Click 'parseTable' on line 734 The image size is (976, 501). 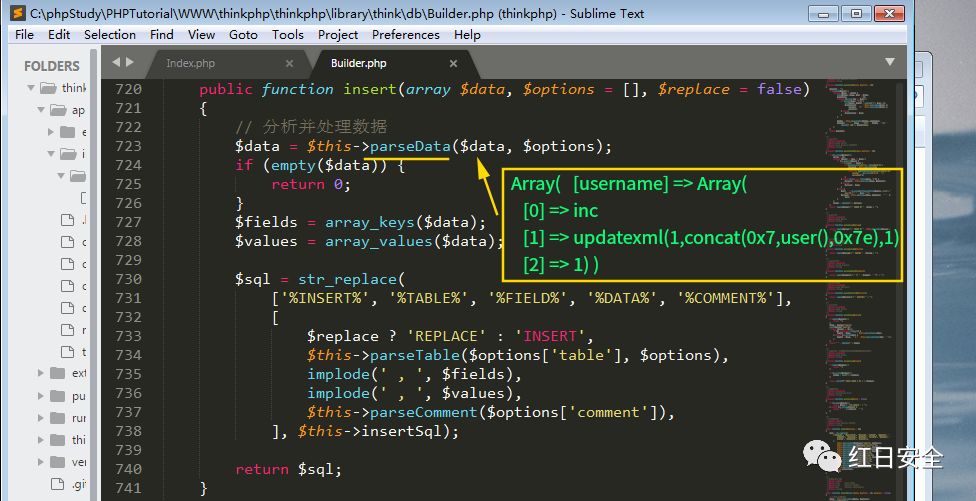coord(415,355)
